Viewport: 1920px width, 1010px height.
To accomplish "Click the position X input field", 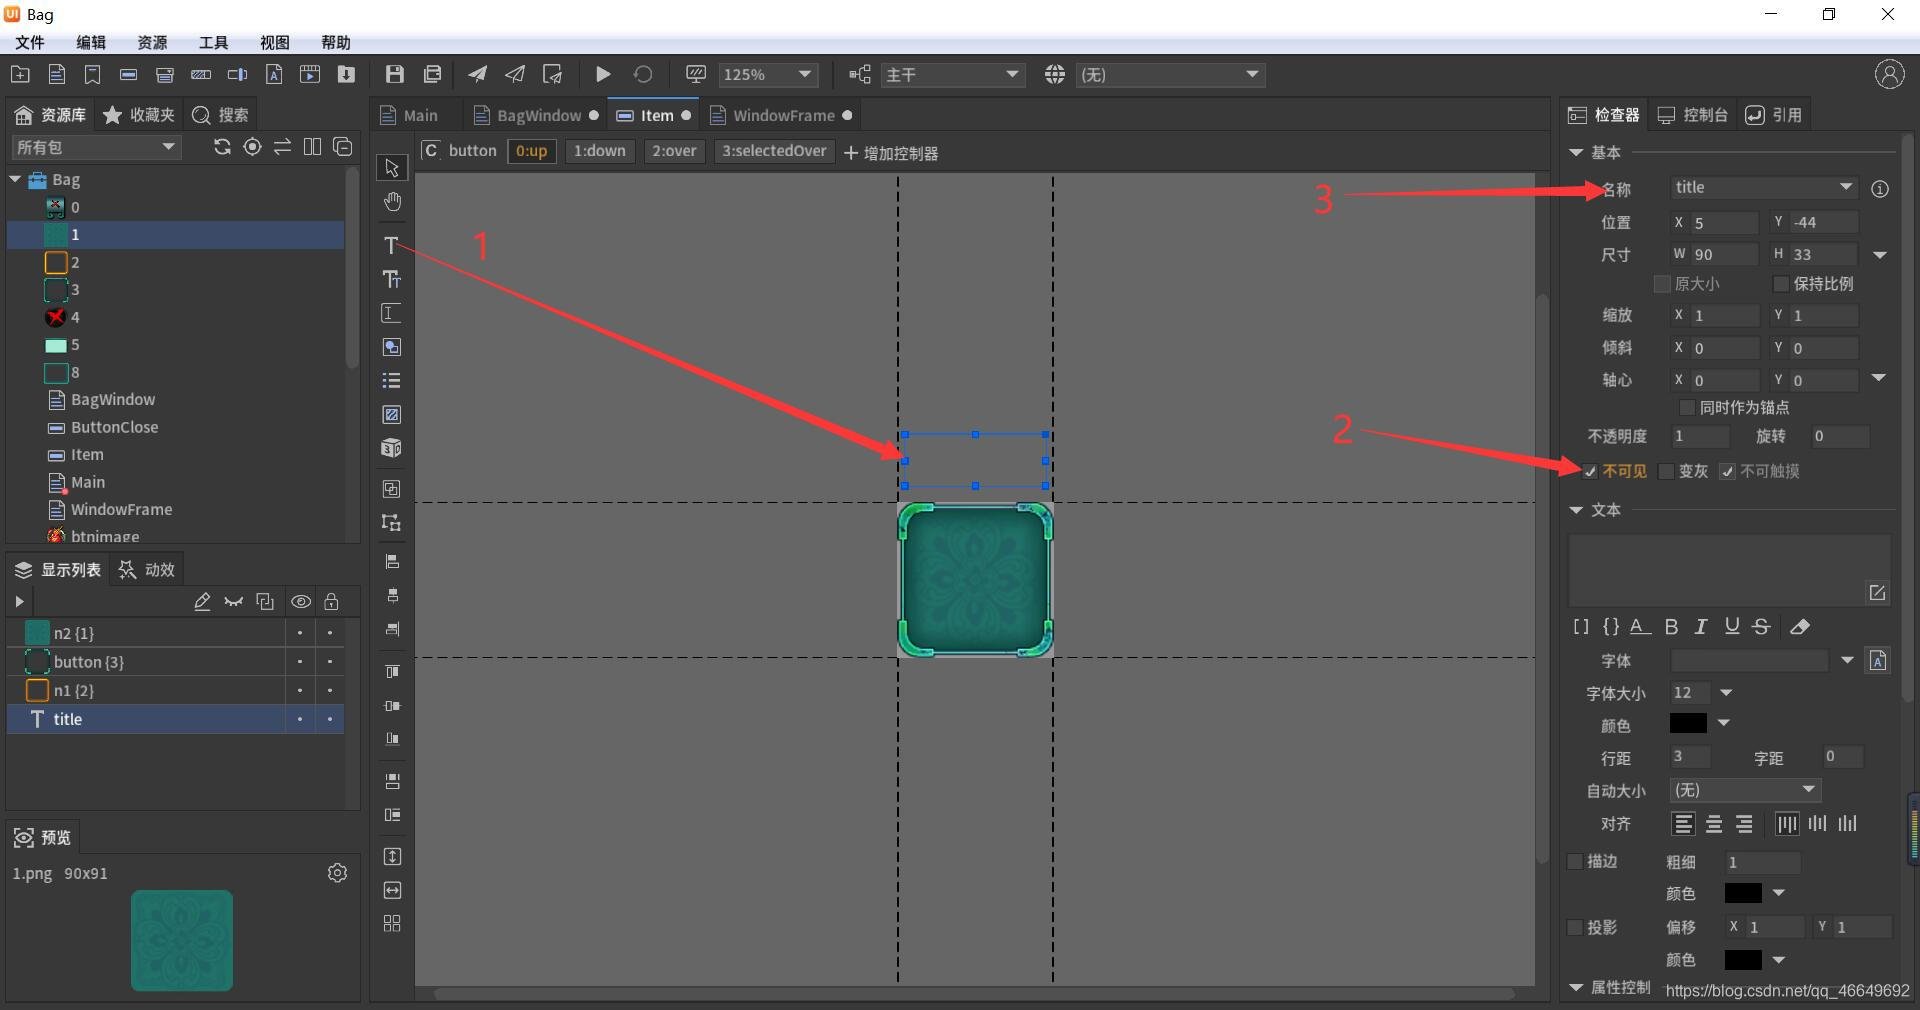I will click(1724, 222).
